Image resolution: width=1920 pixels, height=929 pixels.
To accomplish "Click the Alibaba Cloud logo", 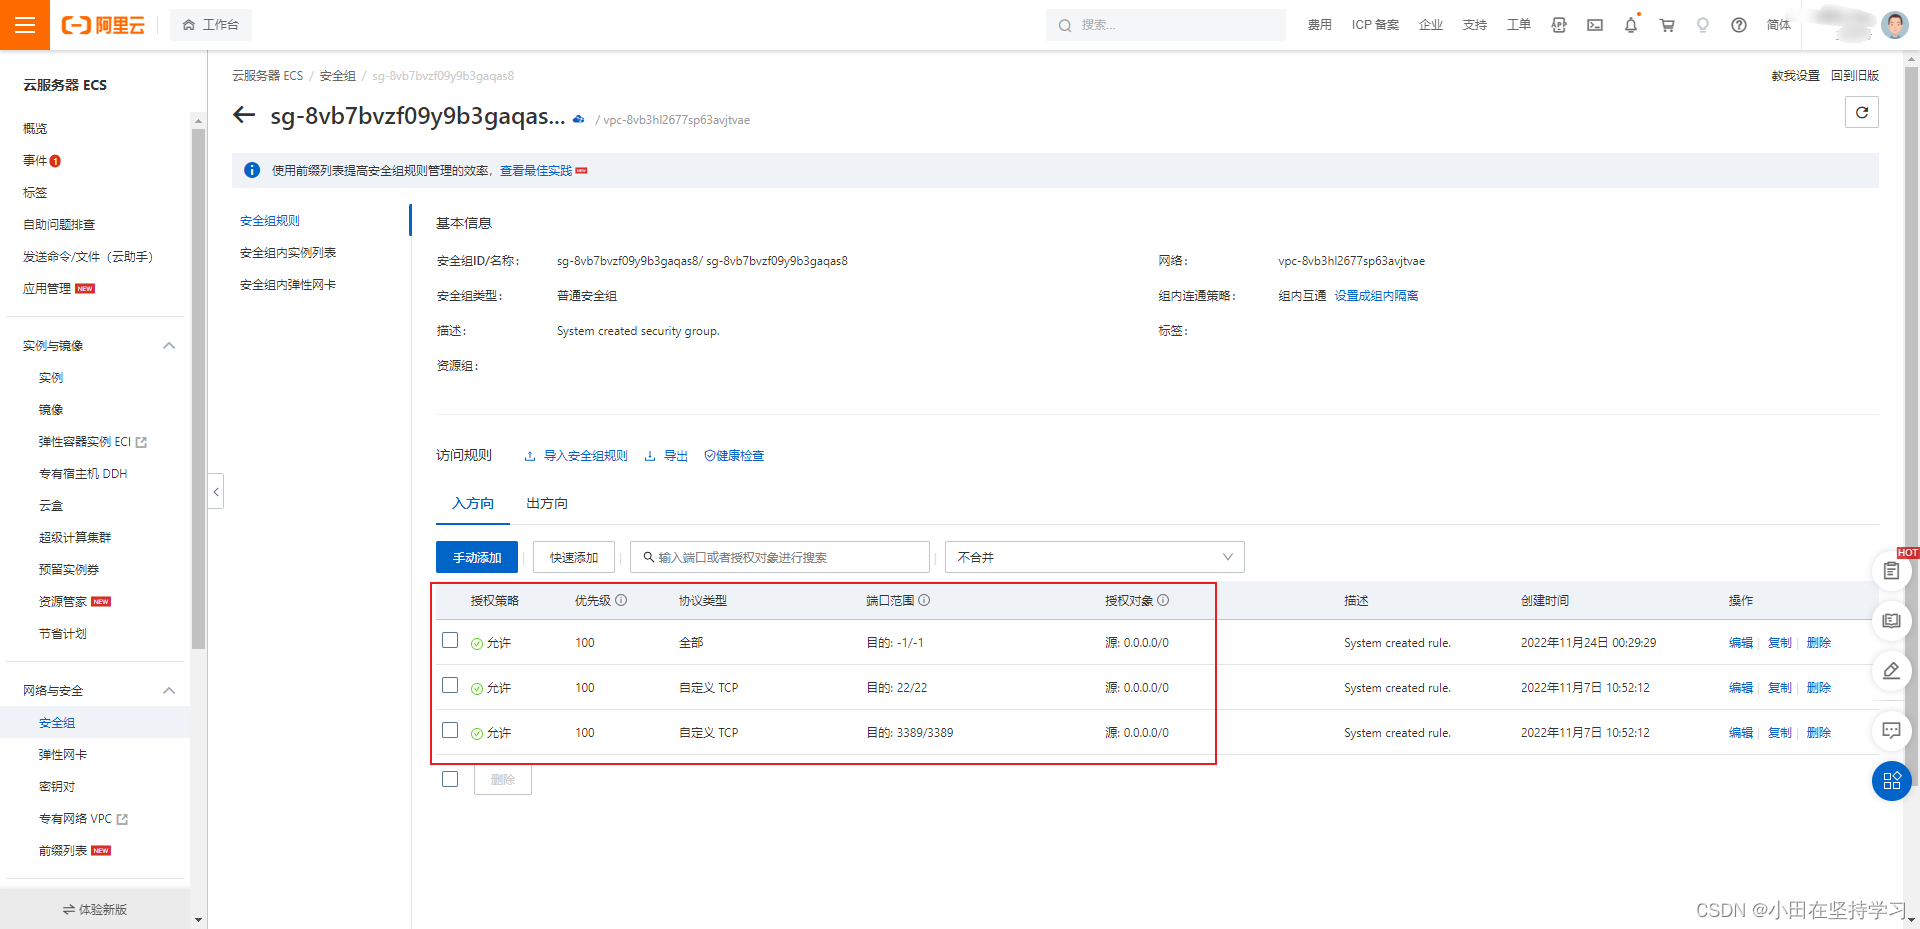I will coord(103,25).
